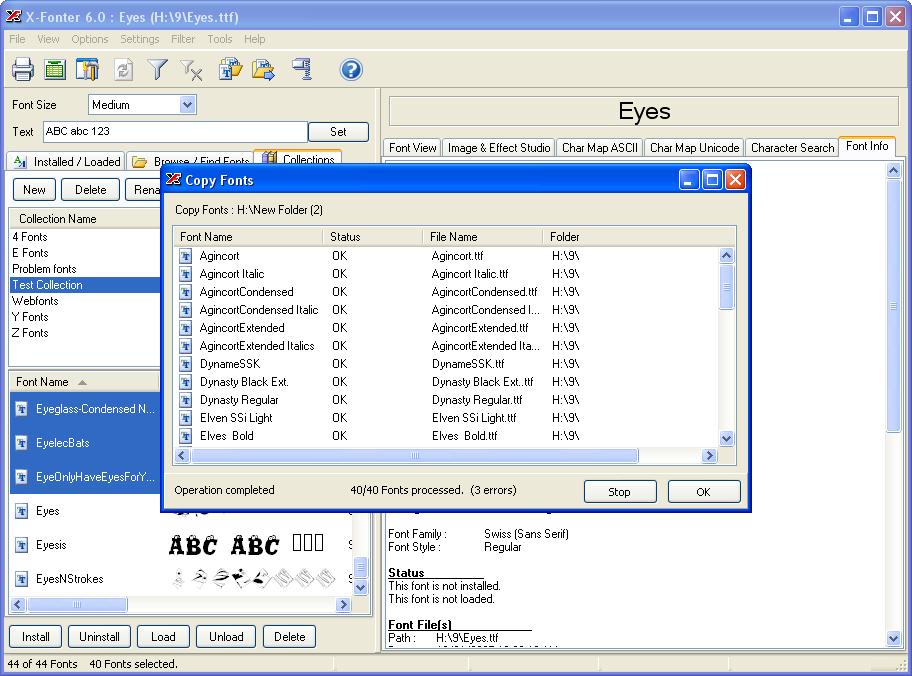Select the 4 Fonts collection
912x676 pixels.
(30, 237)
